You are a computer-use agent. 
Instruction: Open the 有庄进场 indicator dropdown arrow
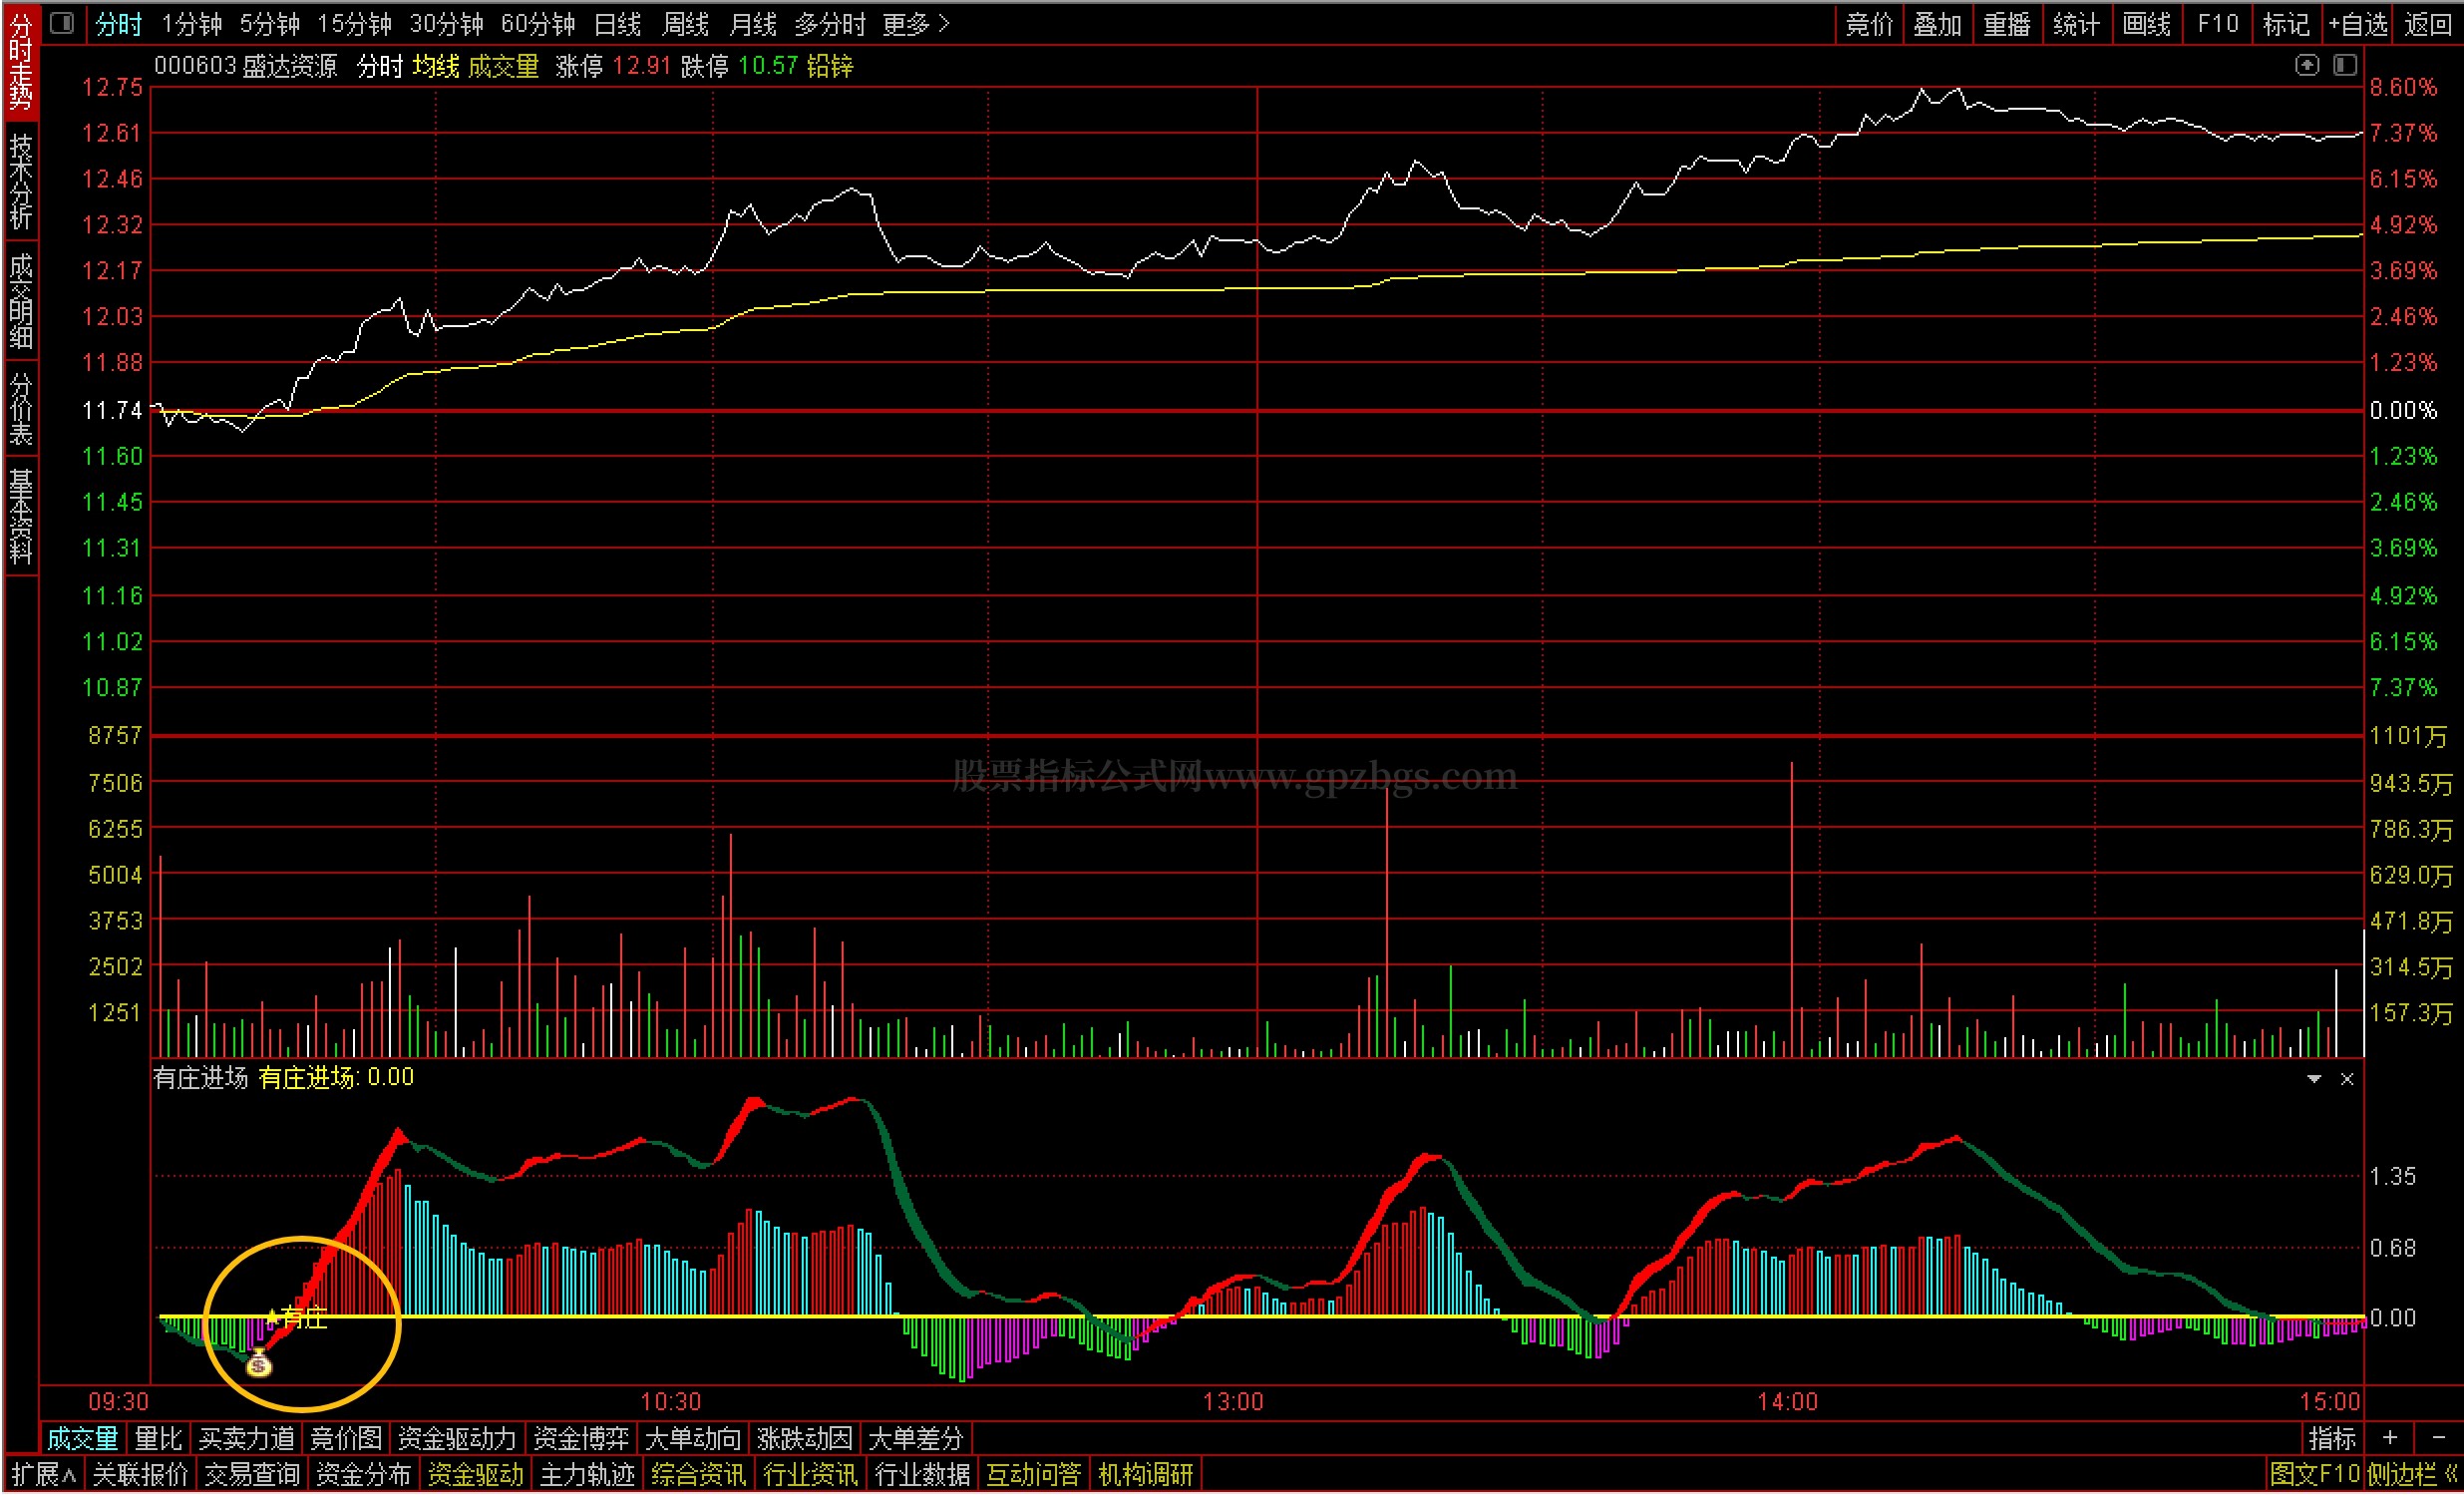click(x=2313, y=1079)
